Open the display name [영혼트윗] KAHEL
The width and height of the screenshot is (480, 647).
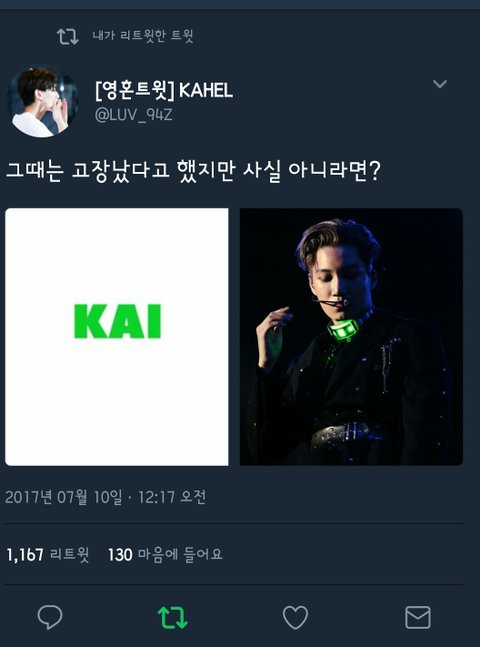pos(164,90)
